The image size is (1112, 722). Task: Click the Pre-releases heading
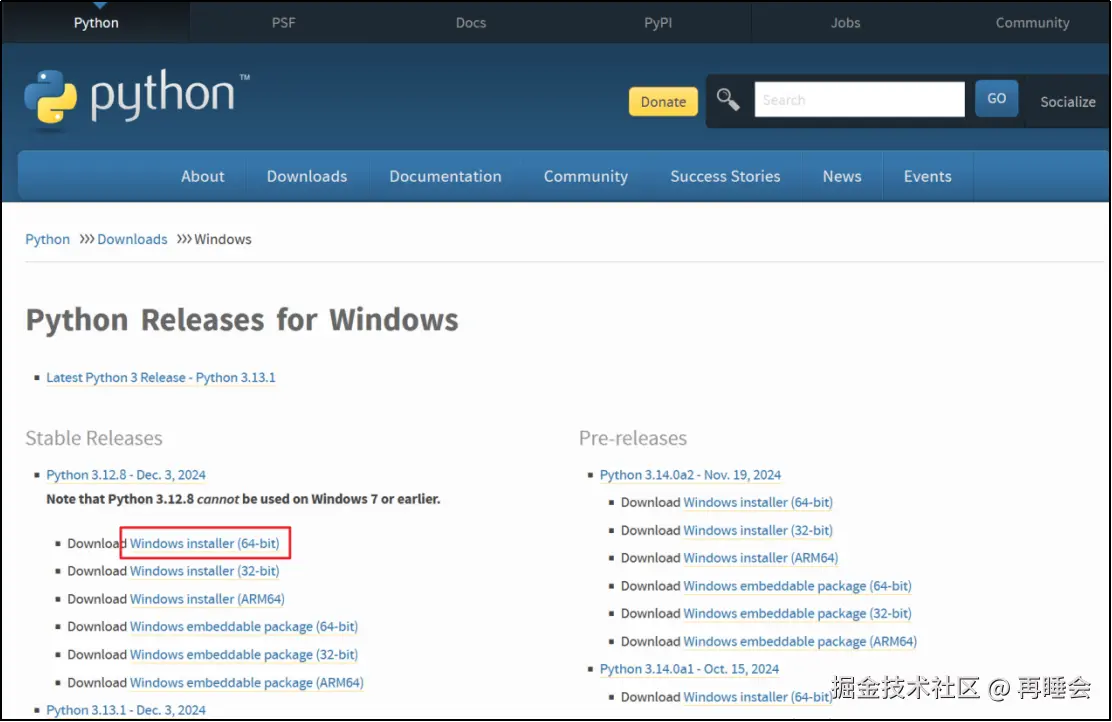633,438
